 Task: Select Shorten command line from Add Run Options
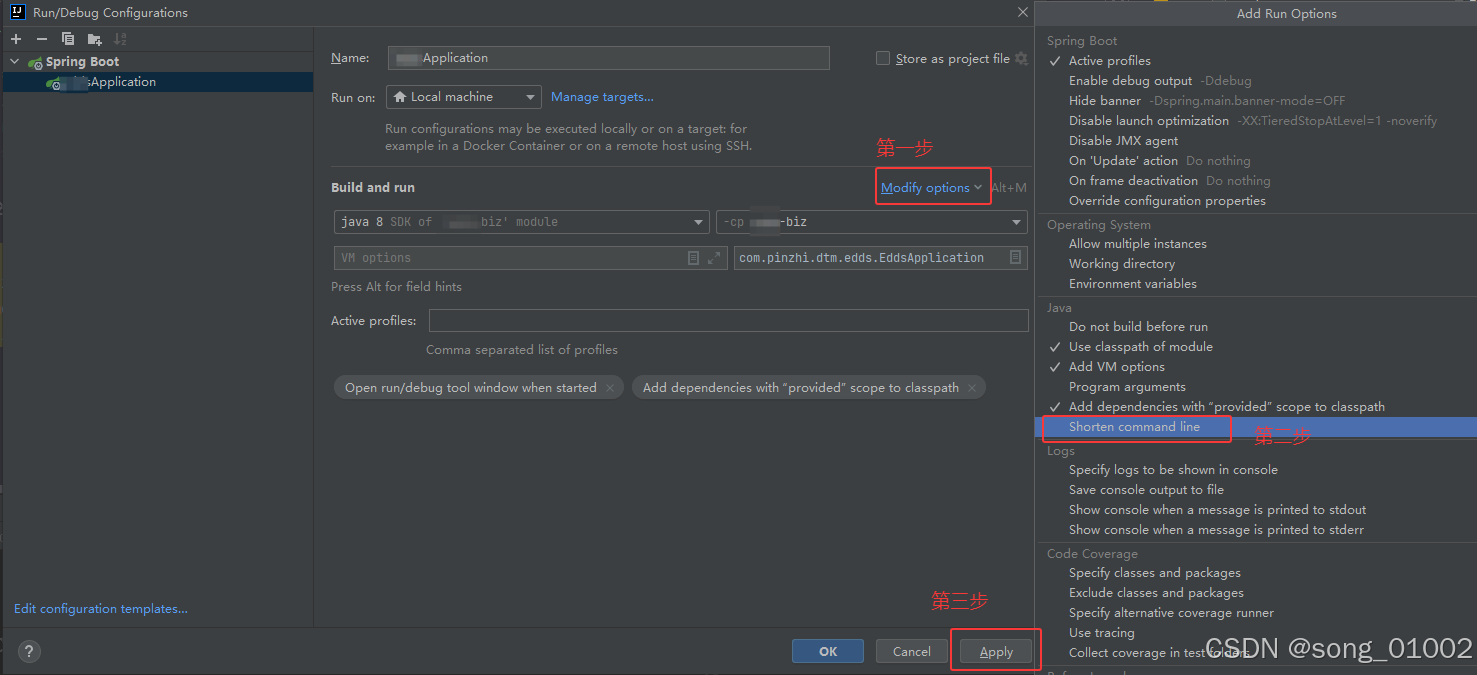coord(1136,427)
